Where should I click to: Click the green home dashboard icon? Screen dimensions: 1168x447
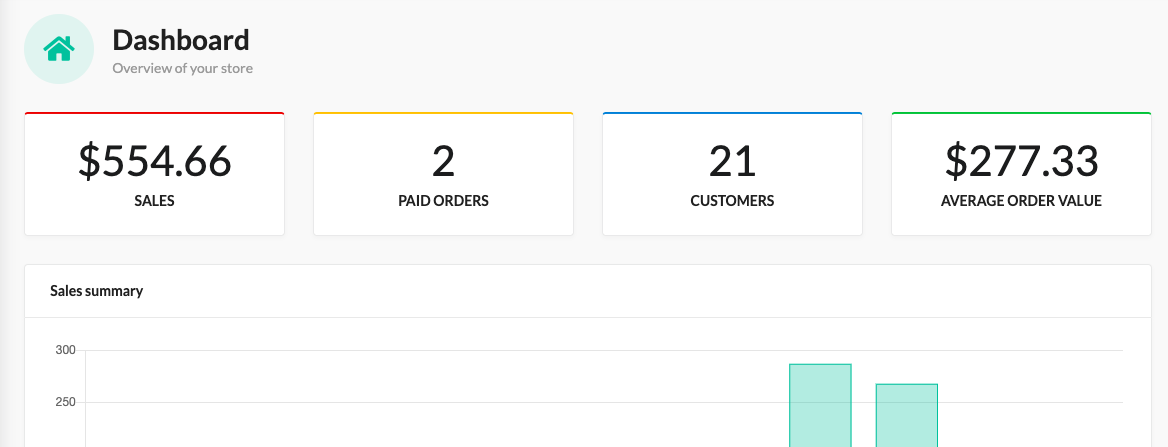(x=59, y=49)
